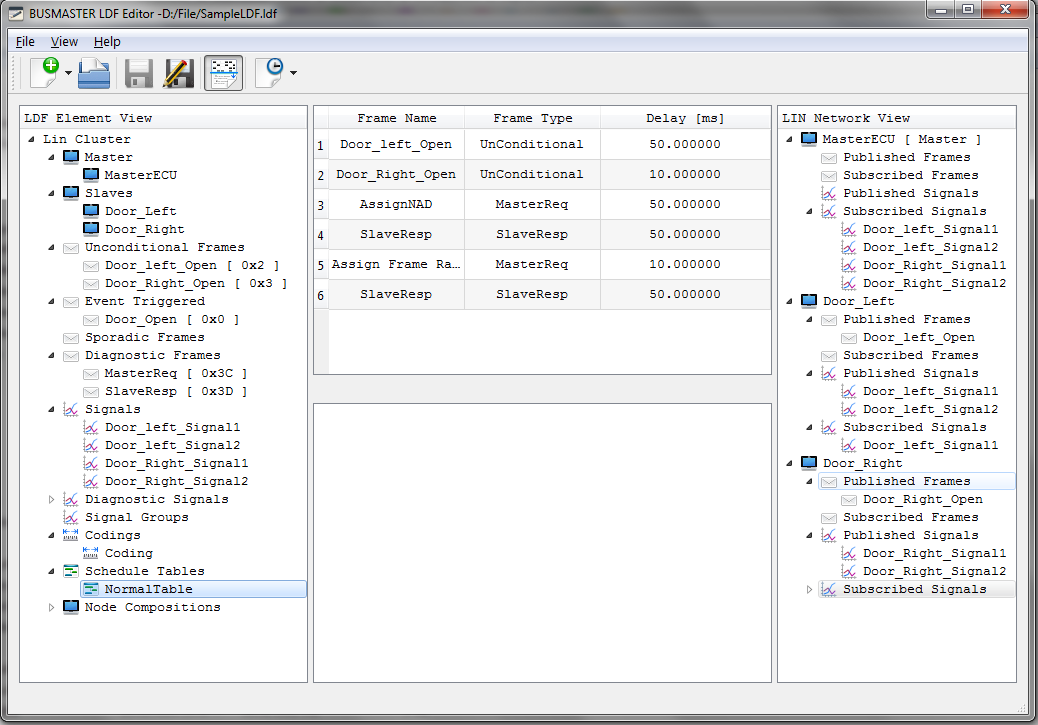Collapse the Slaves node
This screenshot has width=1038, height=725.
click(52, 193)
